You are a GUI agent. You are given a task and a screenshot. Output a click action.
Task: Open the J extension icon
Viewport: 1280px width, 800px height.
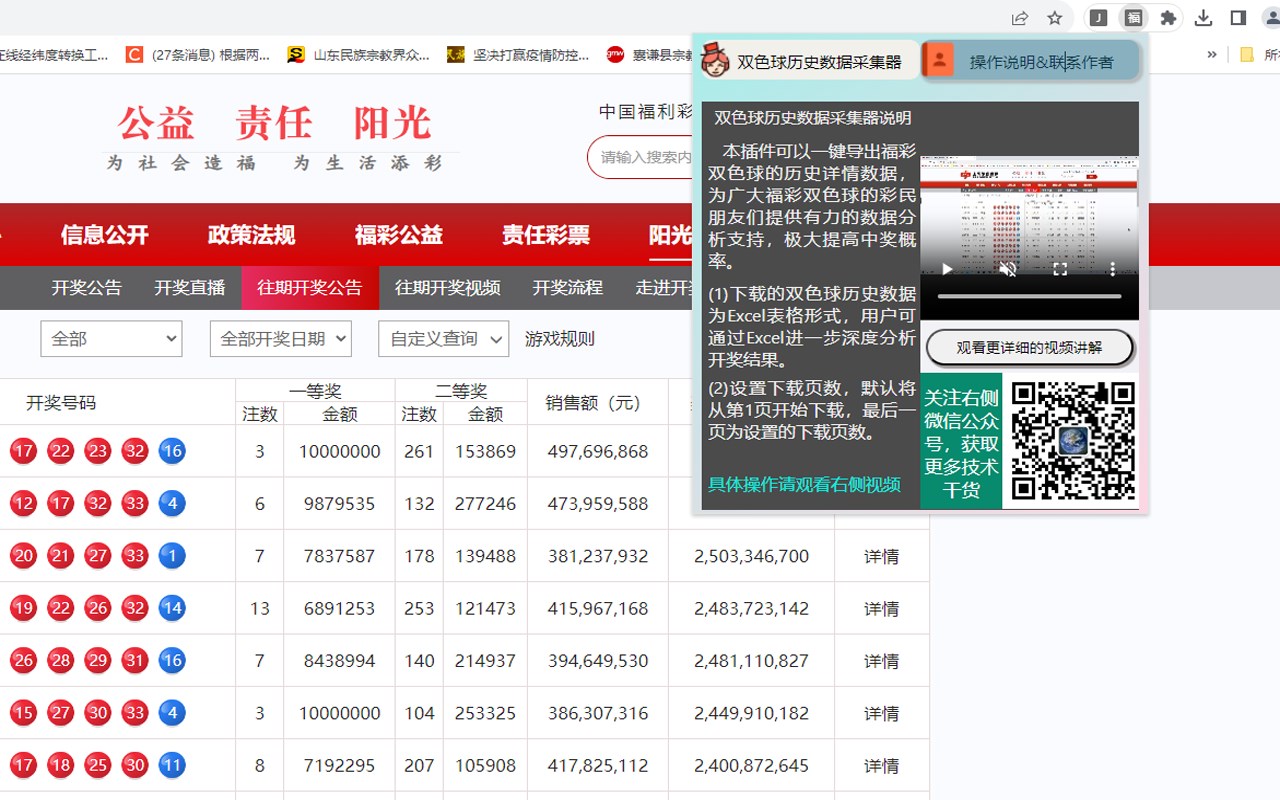(1098, 18)
